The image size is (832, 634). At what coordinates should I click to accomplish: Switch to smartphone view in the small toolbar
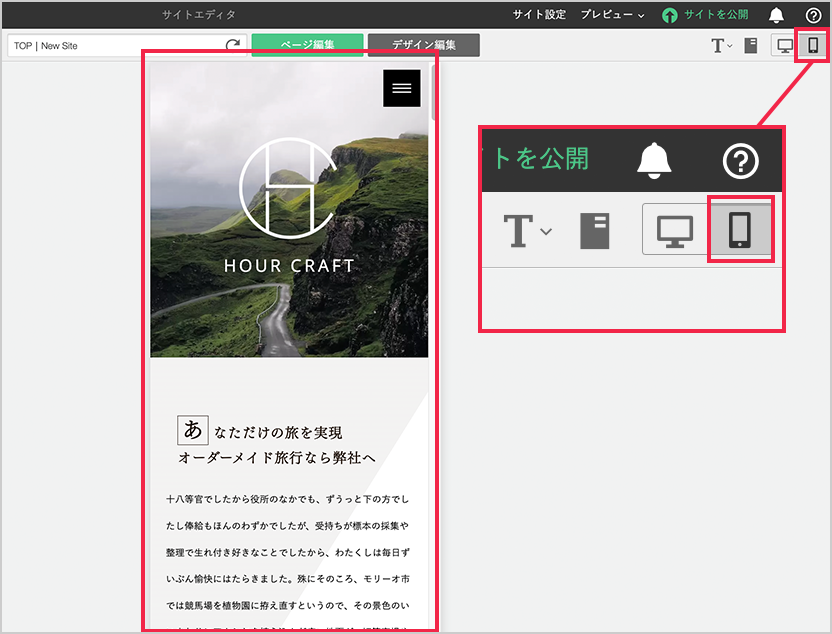pyautogui.click(x=813, y=46)
